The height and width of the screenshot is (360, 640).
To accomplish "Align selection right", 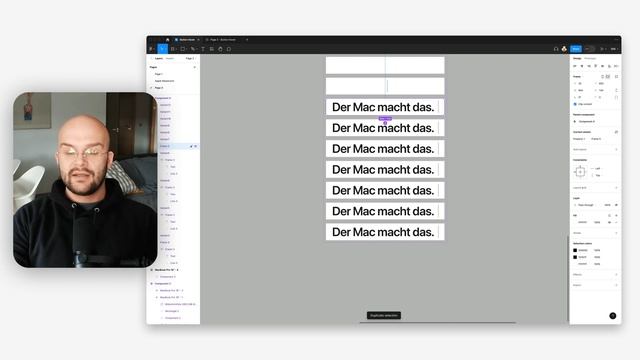I will click(x=589, y=66).
